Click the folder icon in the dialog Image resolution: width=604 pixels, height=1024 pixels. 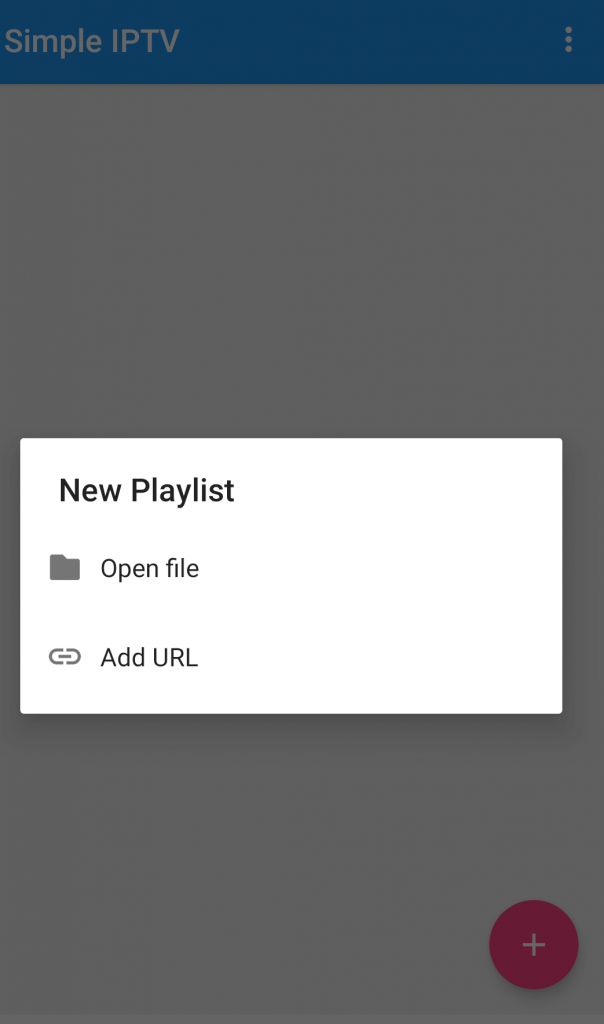(65, 568)
